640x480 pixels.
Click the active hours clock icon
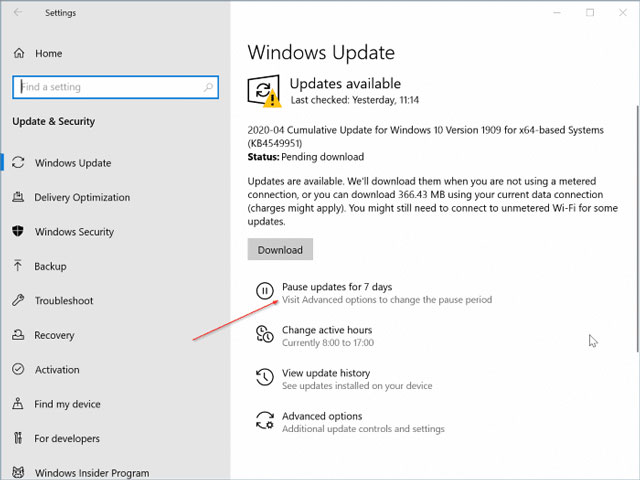264,334
